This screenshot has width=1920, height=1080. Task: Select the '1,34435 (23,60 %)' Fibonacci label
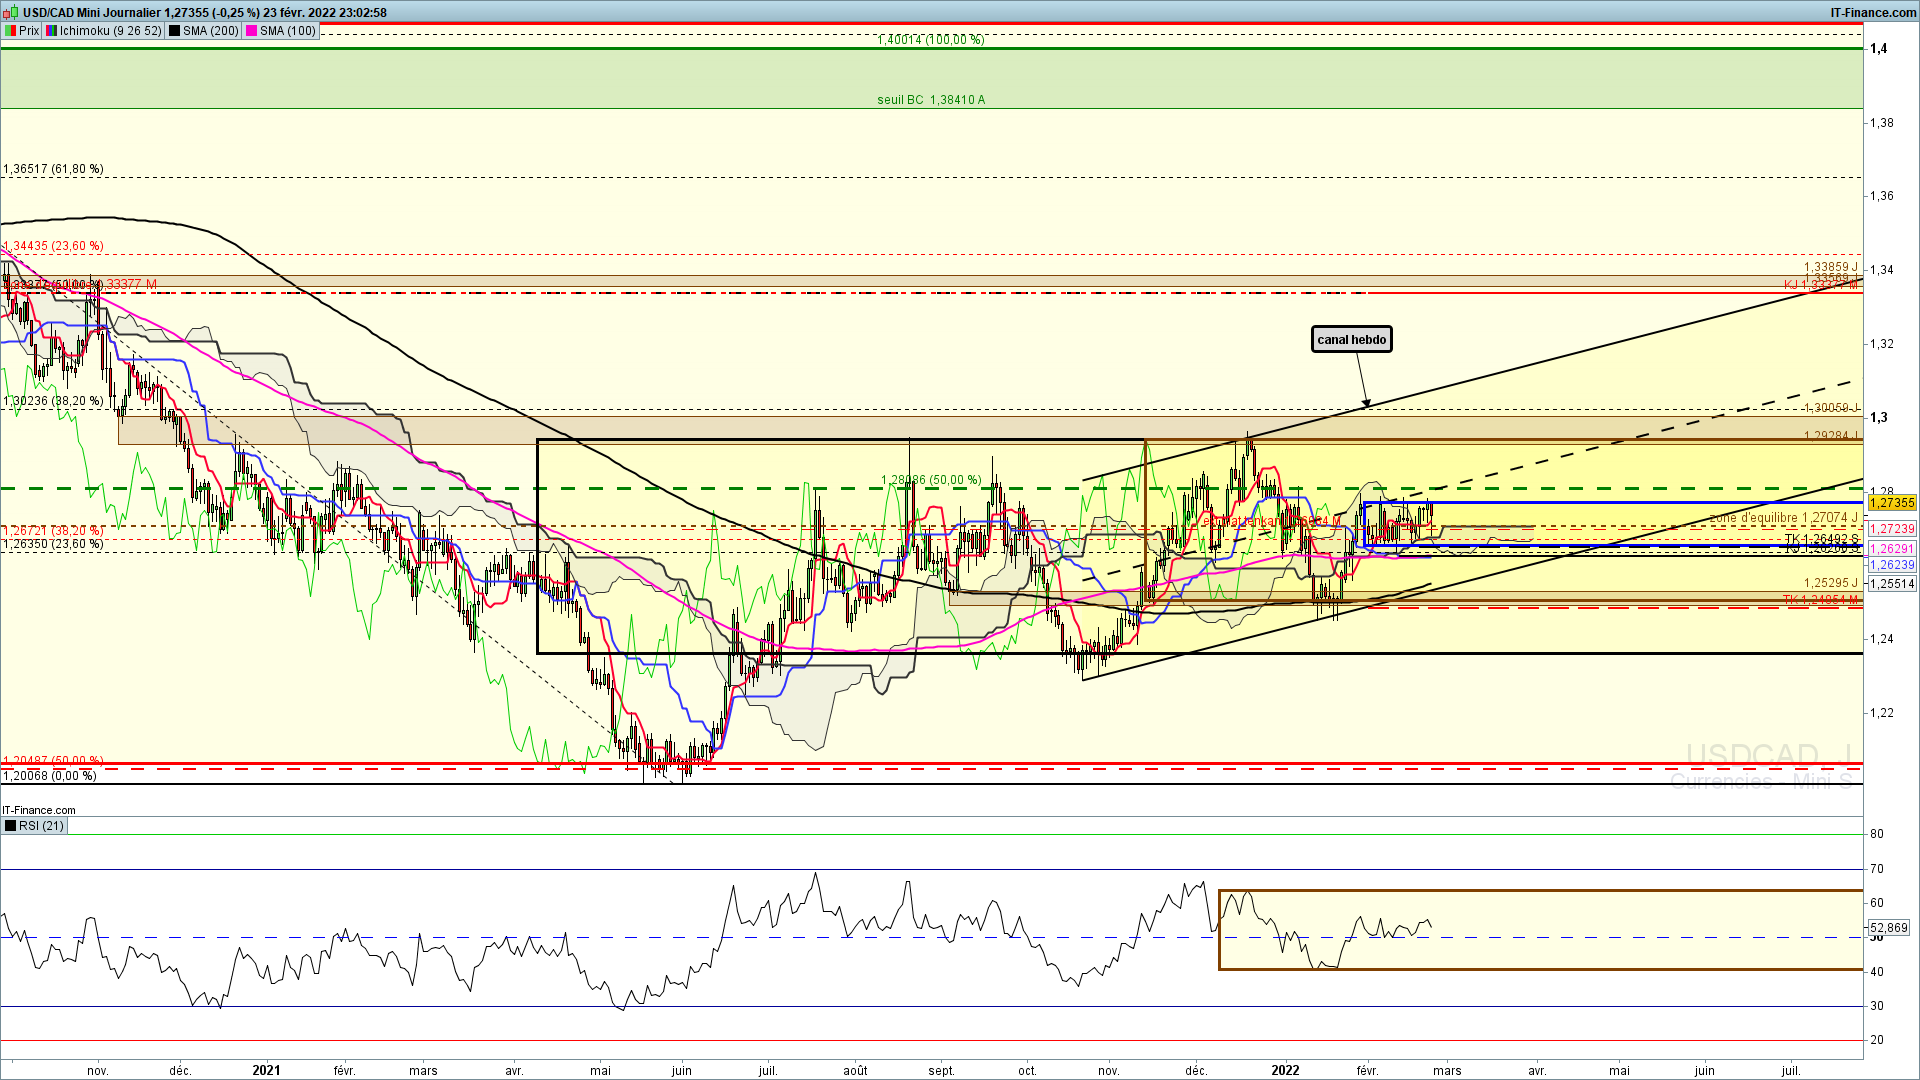point(53,246)
